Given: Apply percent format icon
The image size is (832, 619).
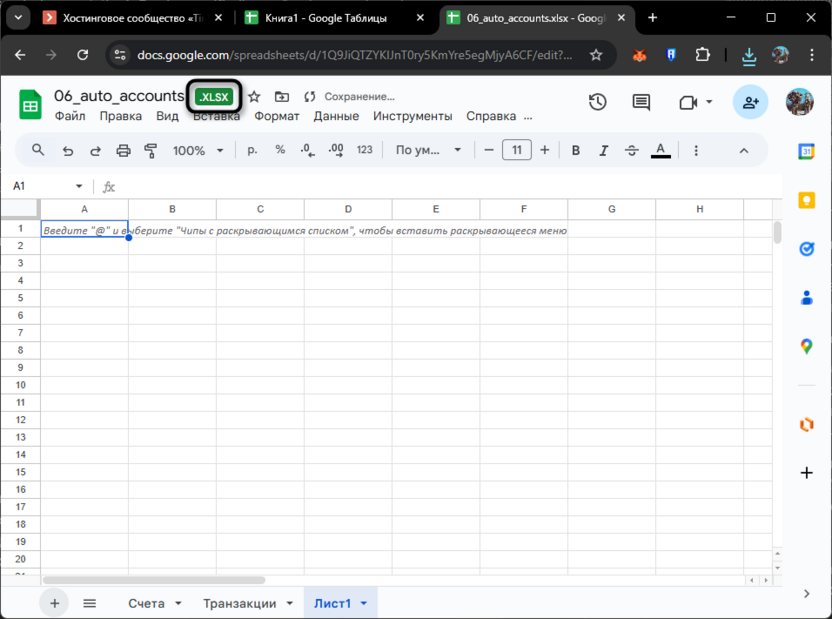Looking at the screenshot, I should click(280, 149).
